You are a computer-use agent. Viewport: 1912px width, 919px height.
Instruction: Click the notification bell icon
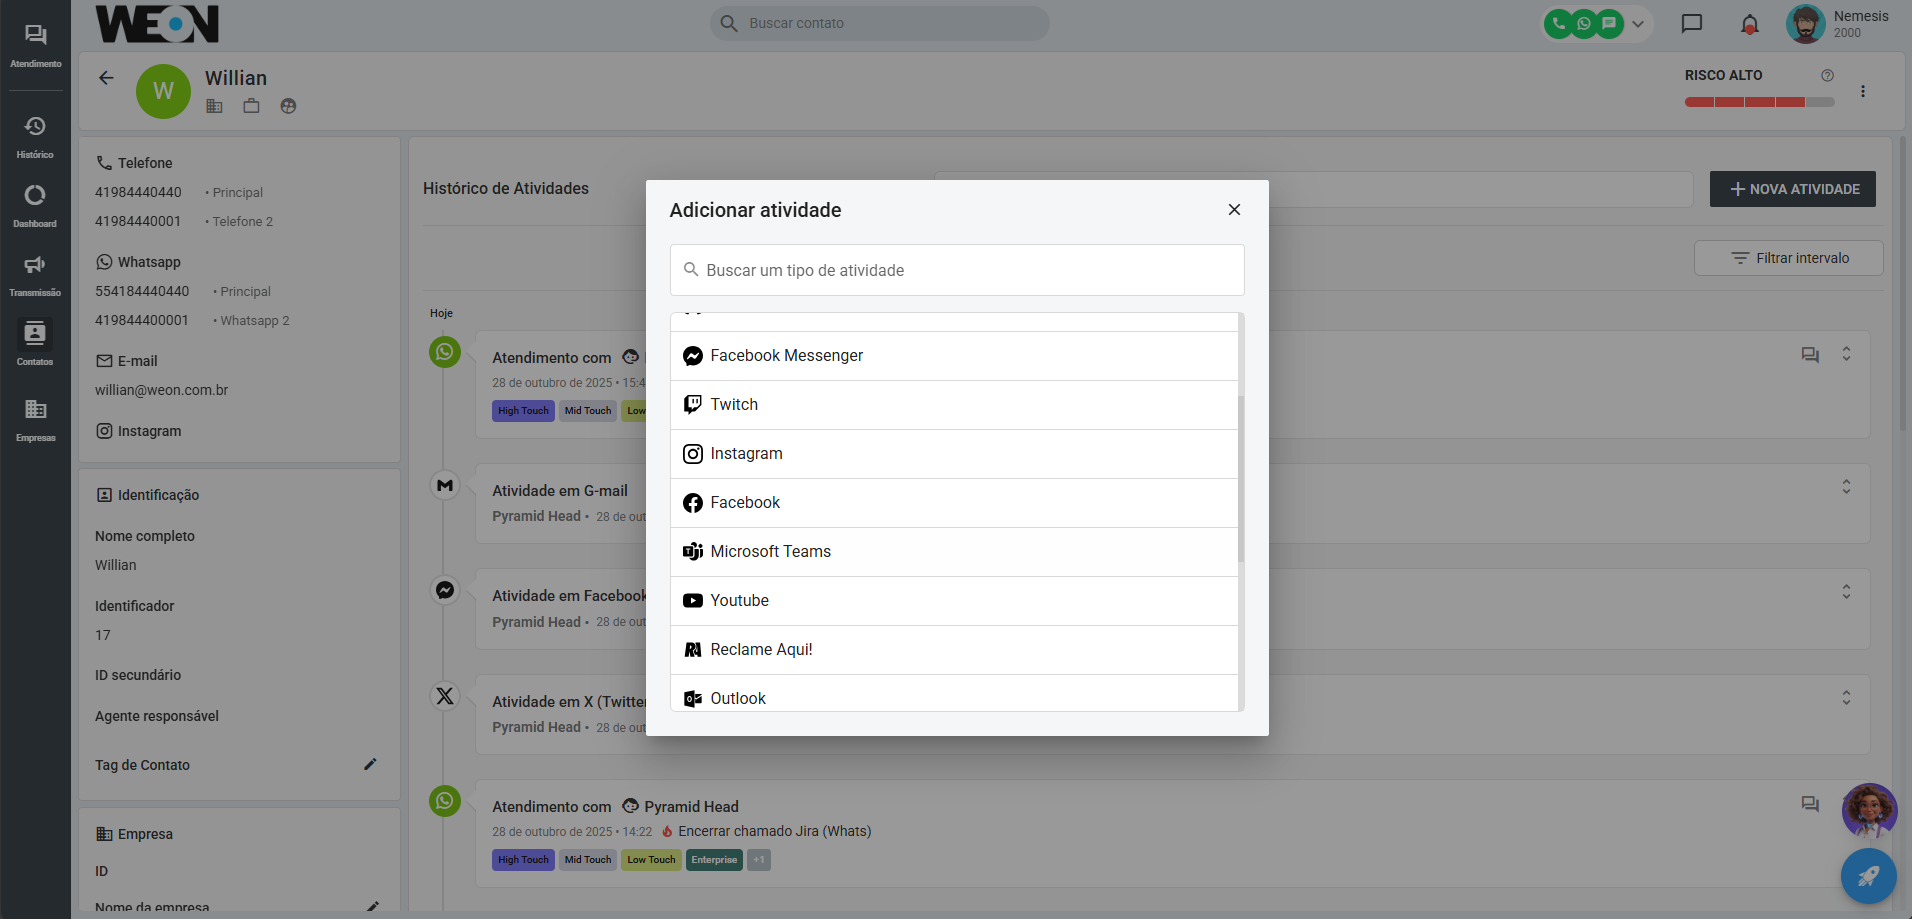[x=1749, y=24]
